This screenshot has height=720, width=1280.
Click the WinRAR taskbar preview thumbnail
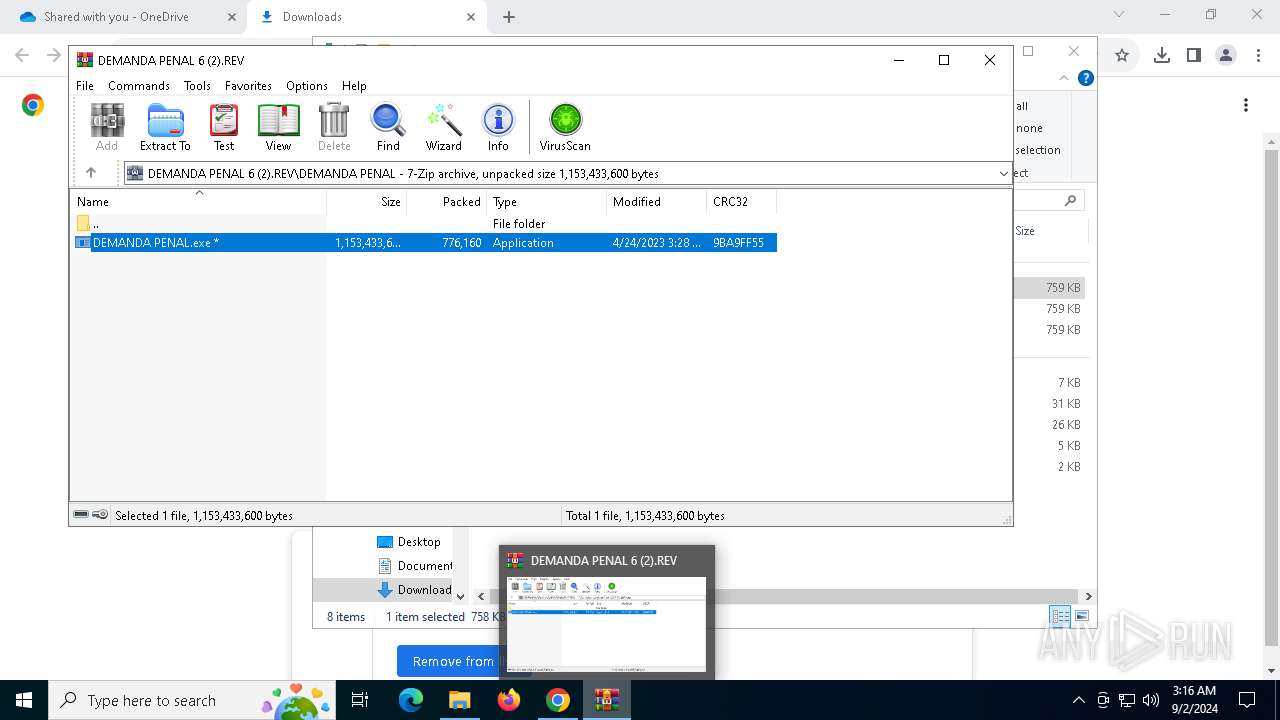[607, 624]
